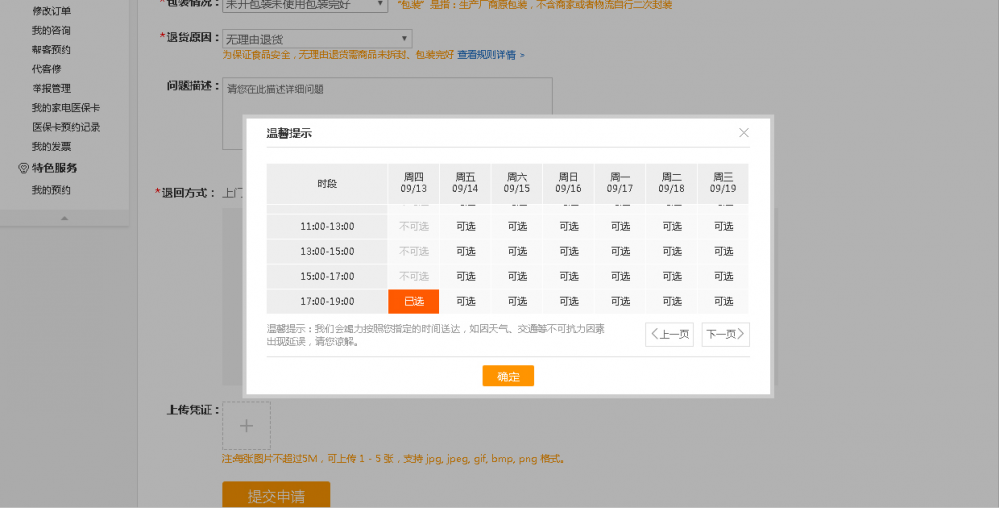Viewport: 999px width, 508px height.
Task: Click the 周三 09/19 column header
Action: (723, 184)
